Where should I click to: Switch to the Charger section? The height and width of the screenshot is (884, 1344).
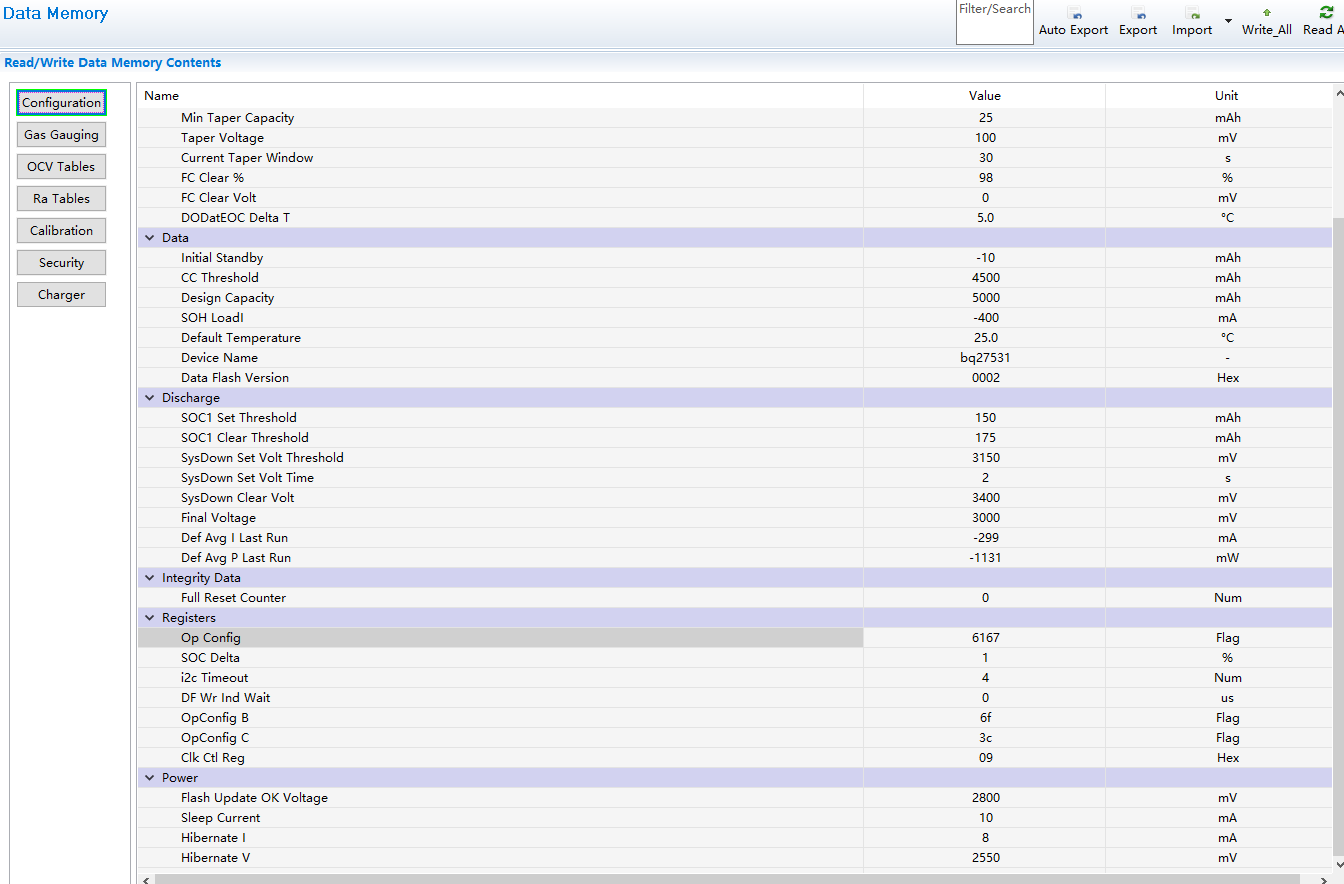click(x=62, y=295)
